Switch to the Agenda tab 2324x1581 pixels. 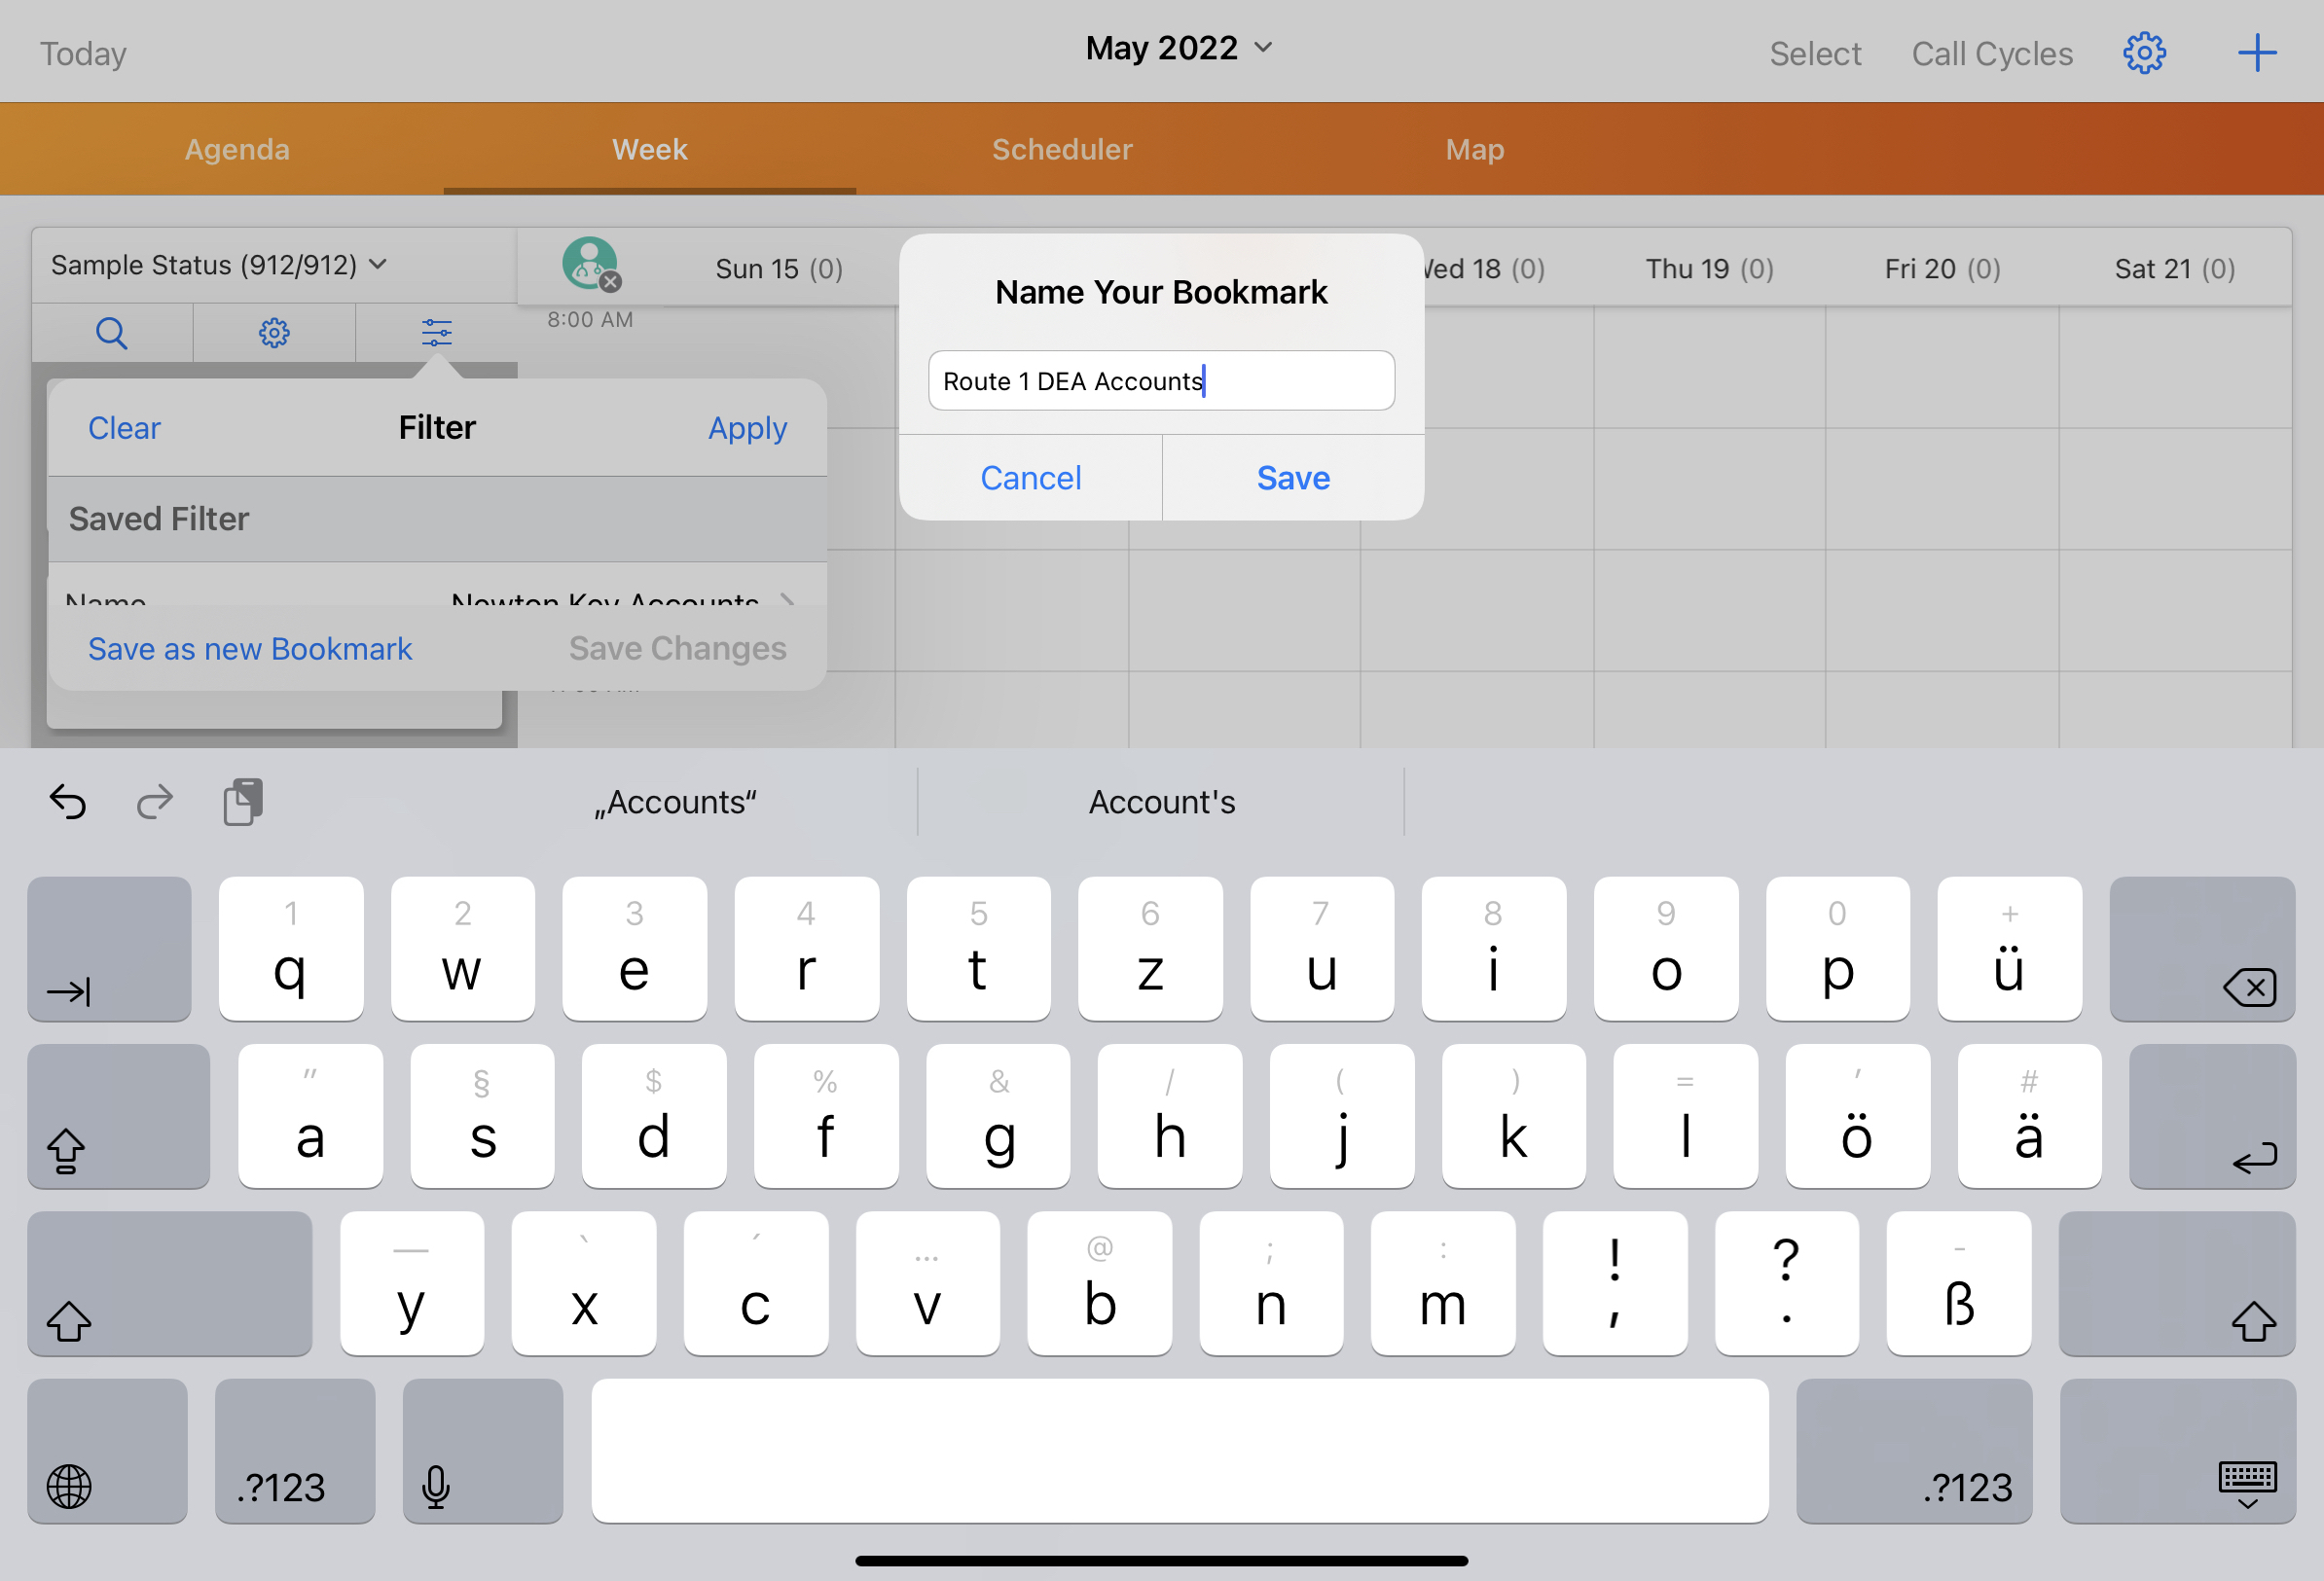pos(237,150)
